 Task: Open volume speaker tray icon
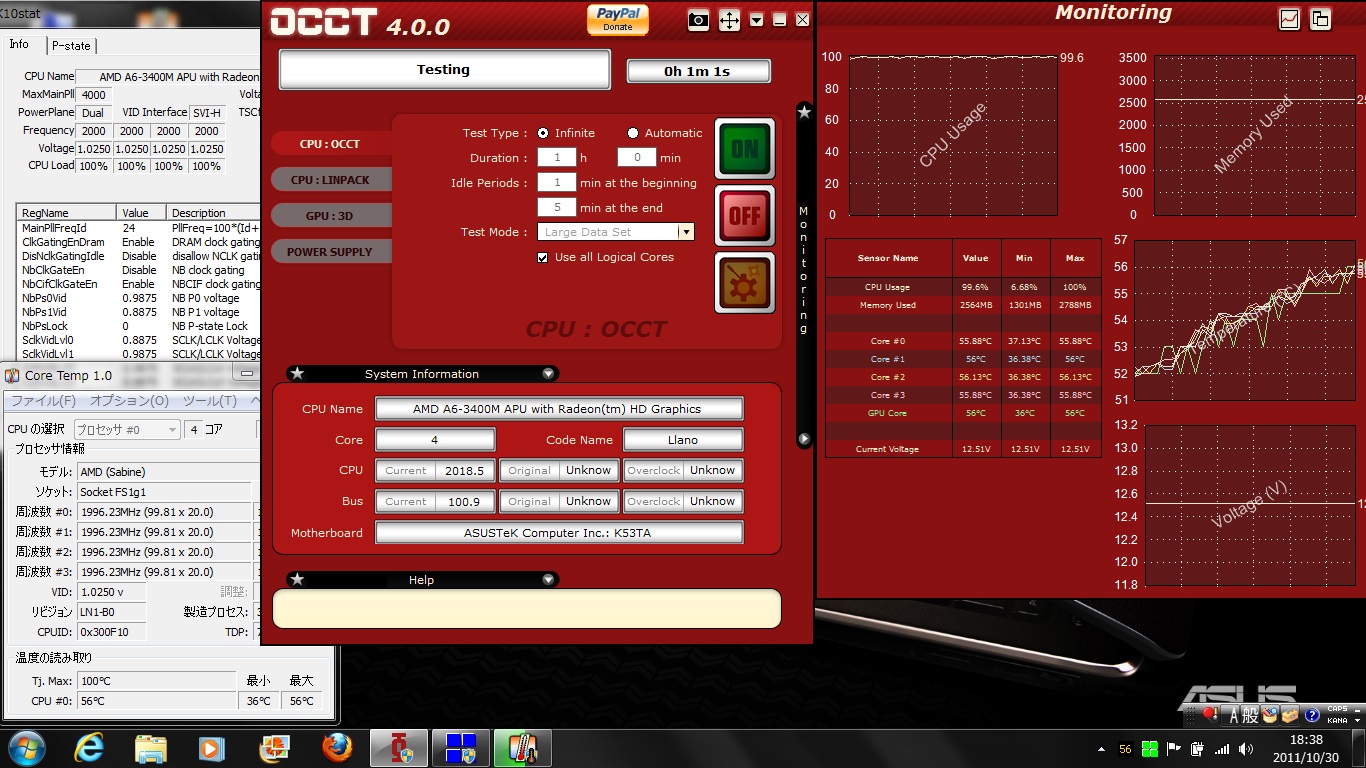pyautogui.click(x=1245, y=749)
